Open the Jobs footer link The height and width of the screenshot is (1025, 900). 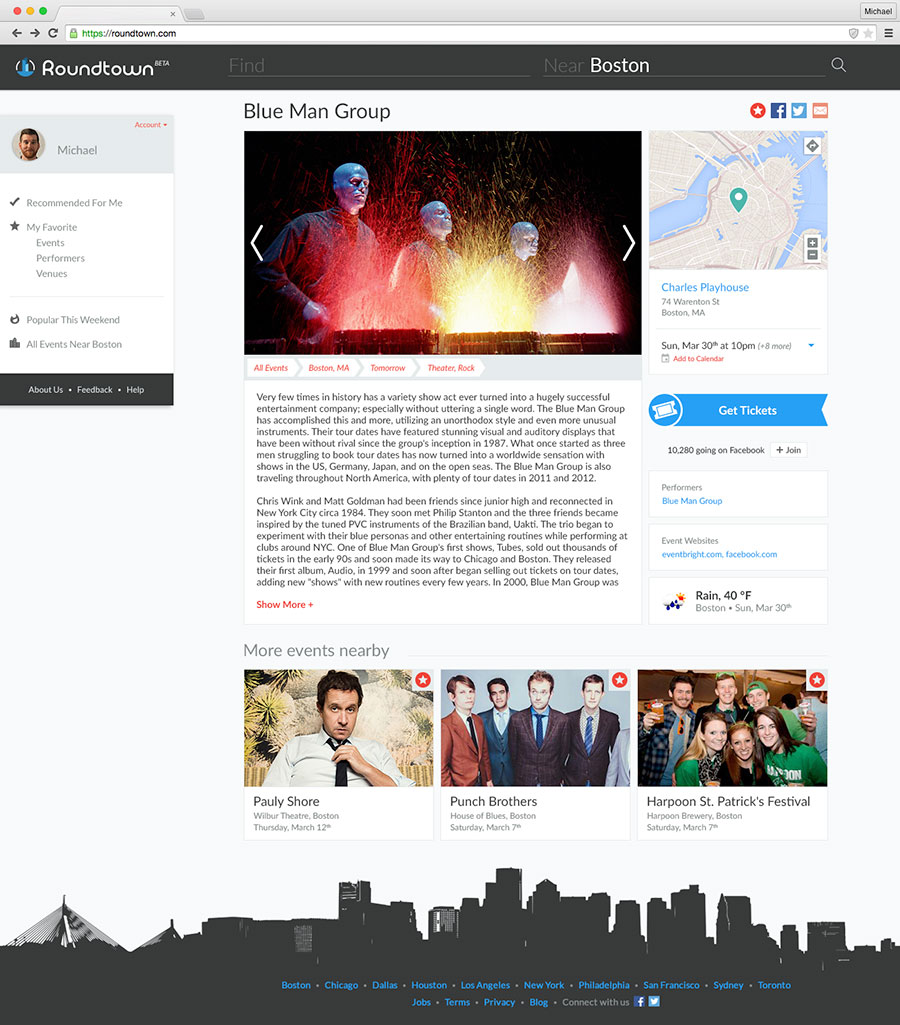[421, 1002]
